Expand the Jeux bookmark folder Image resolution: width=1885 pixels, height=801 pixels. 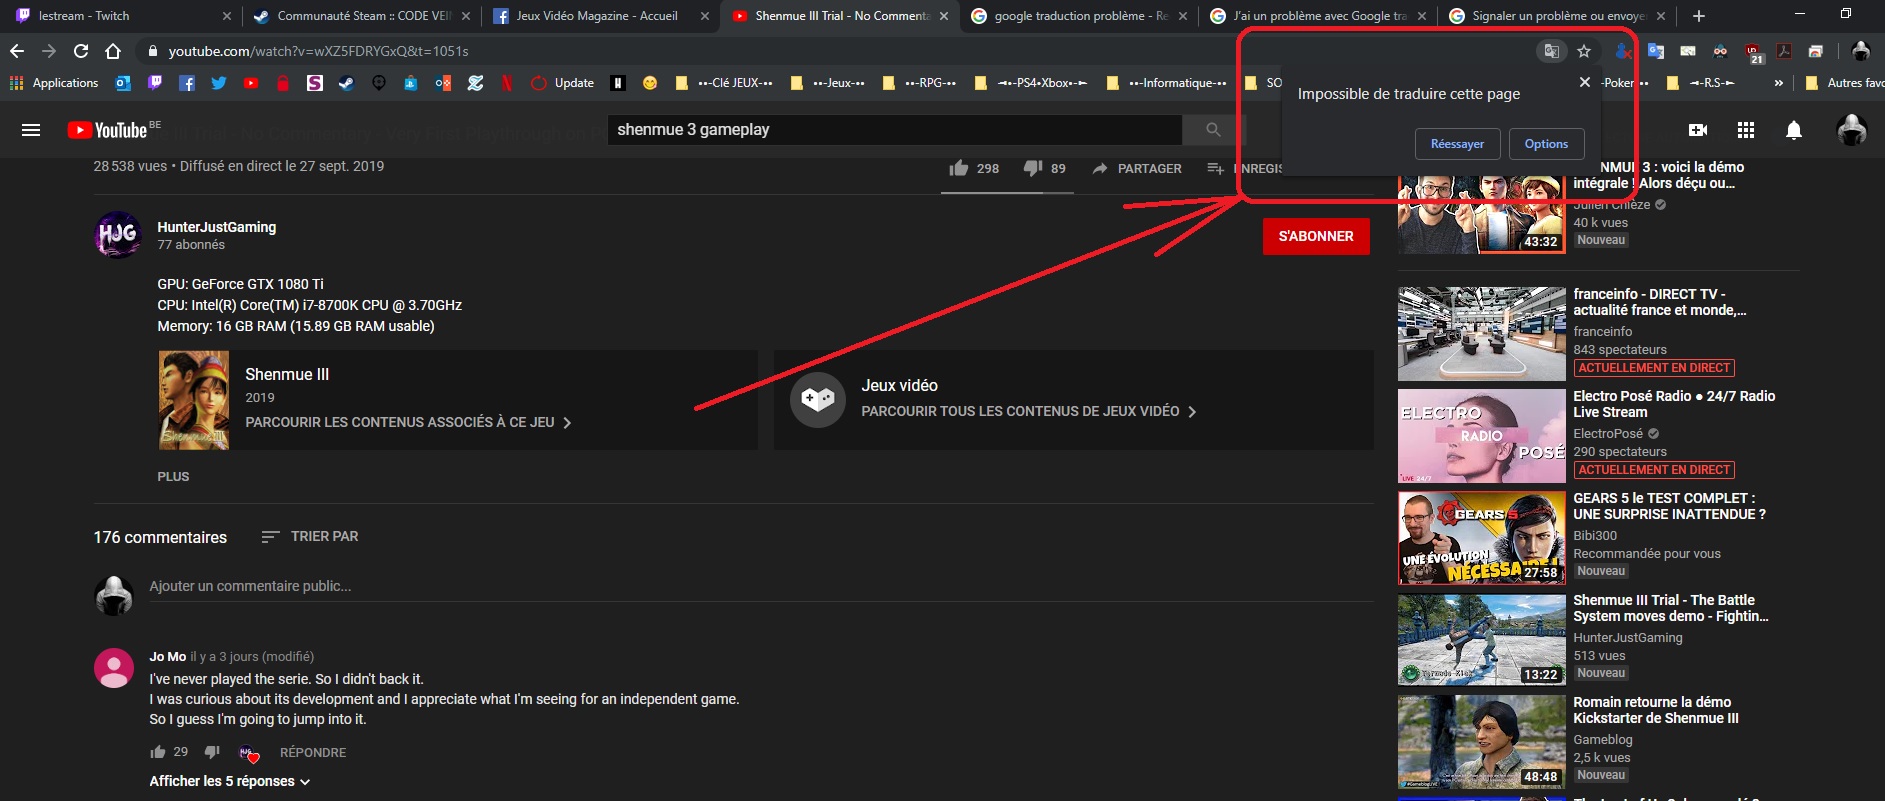[828, 83]
